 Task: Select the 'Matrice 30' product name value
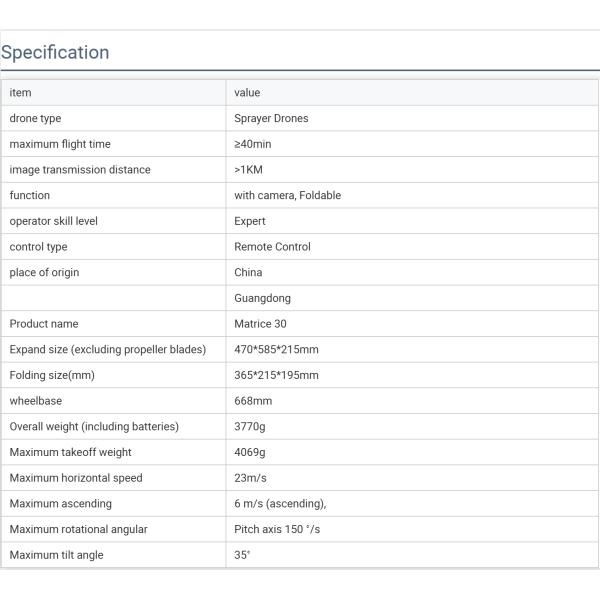point(260,324)
